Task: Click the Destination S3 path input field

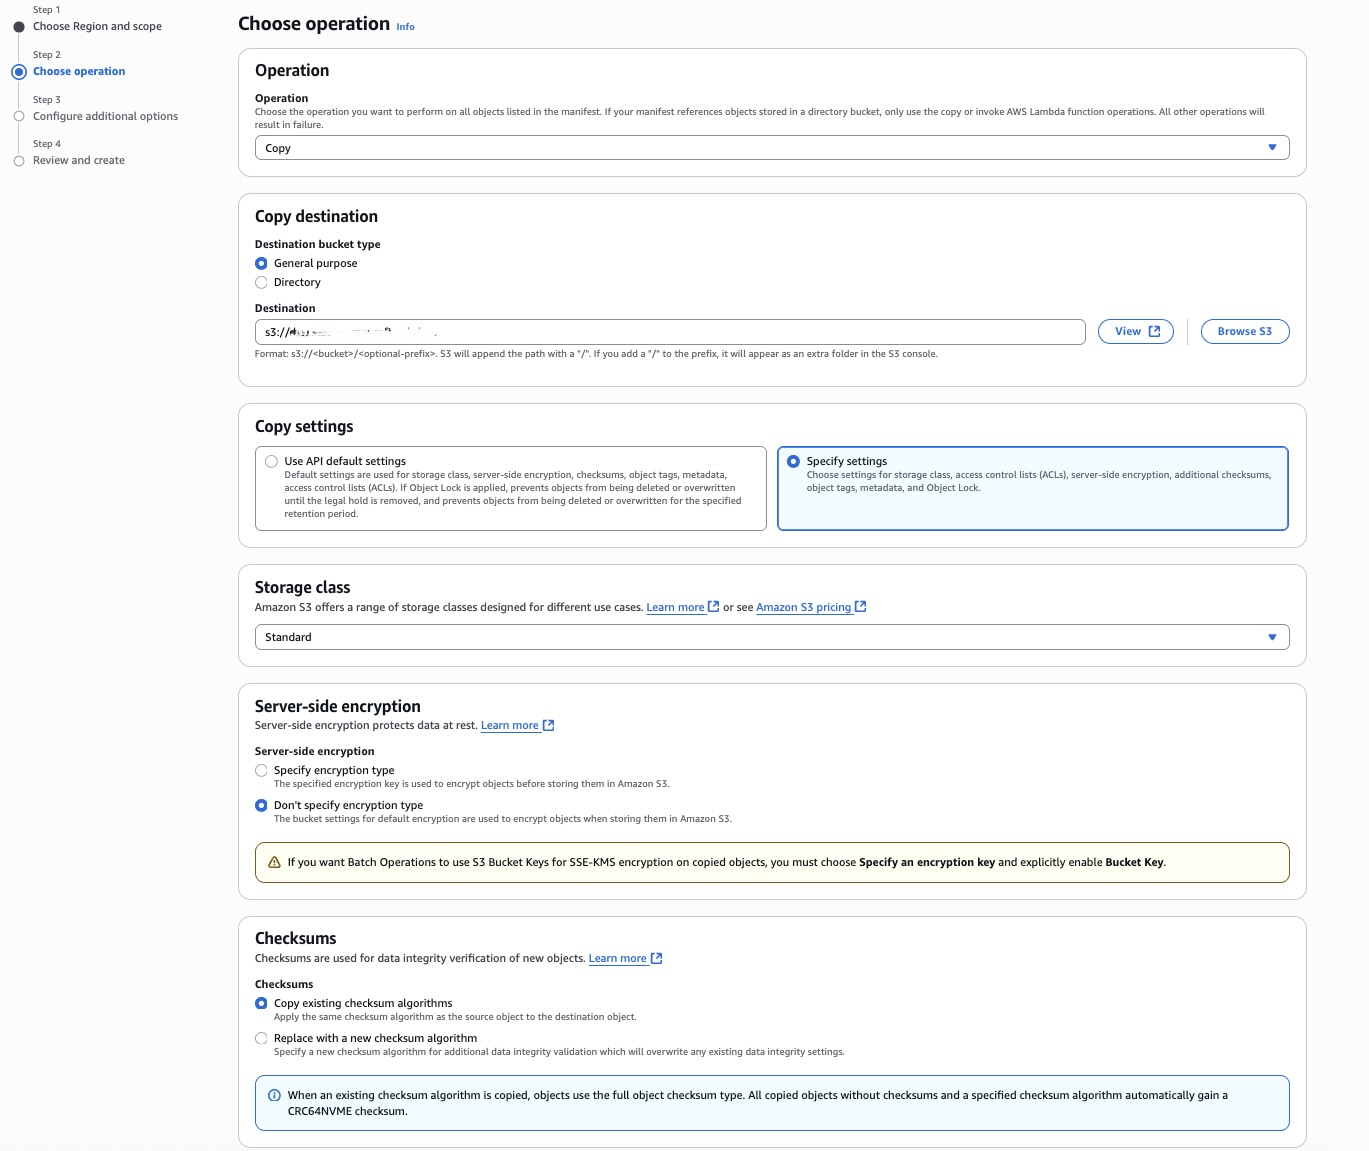Action: (x=669, y=332)
